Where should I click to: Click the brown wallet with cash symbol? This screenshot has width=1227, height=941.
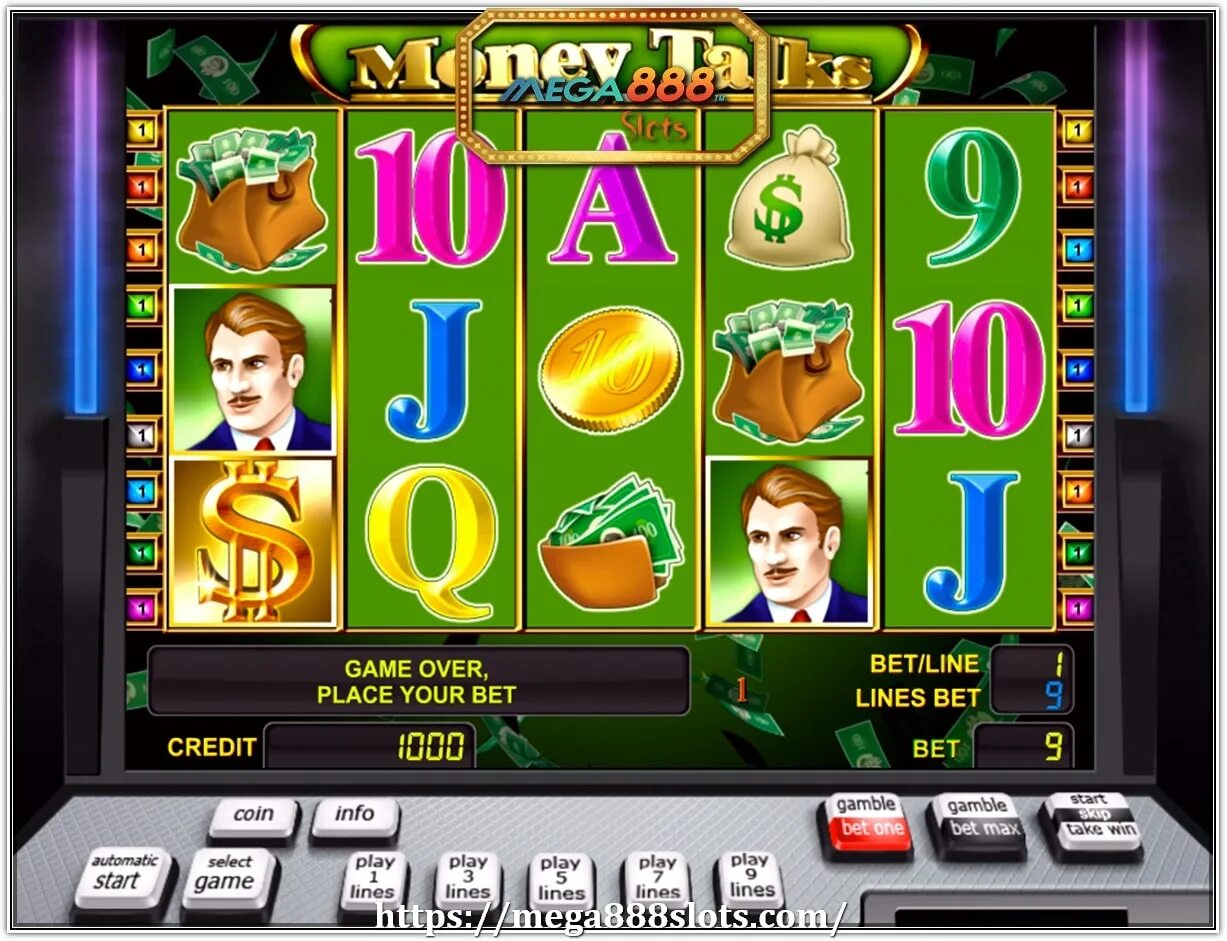point(610,543)
